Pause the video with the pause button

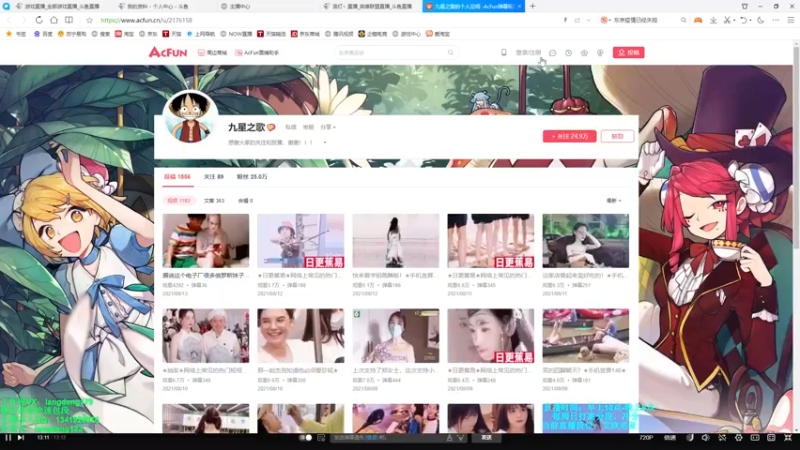[x=8, y=437]
